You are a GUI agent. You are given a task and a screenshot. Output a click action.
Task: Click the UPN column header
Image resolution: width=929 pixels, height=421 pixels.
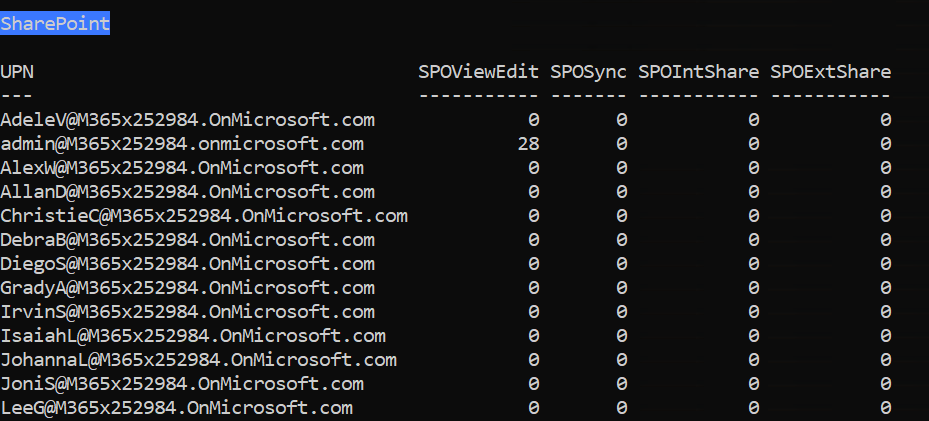17,72
